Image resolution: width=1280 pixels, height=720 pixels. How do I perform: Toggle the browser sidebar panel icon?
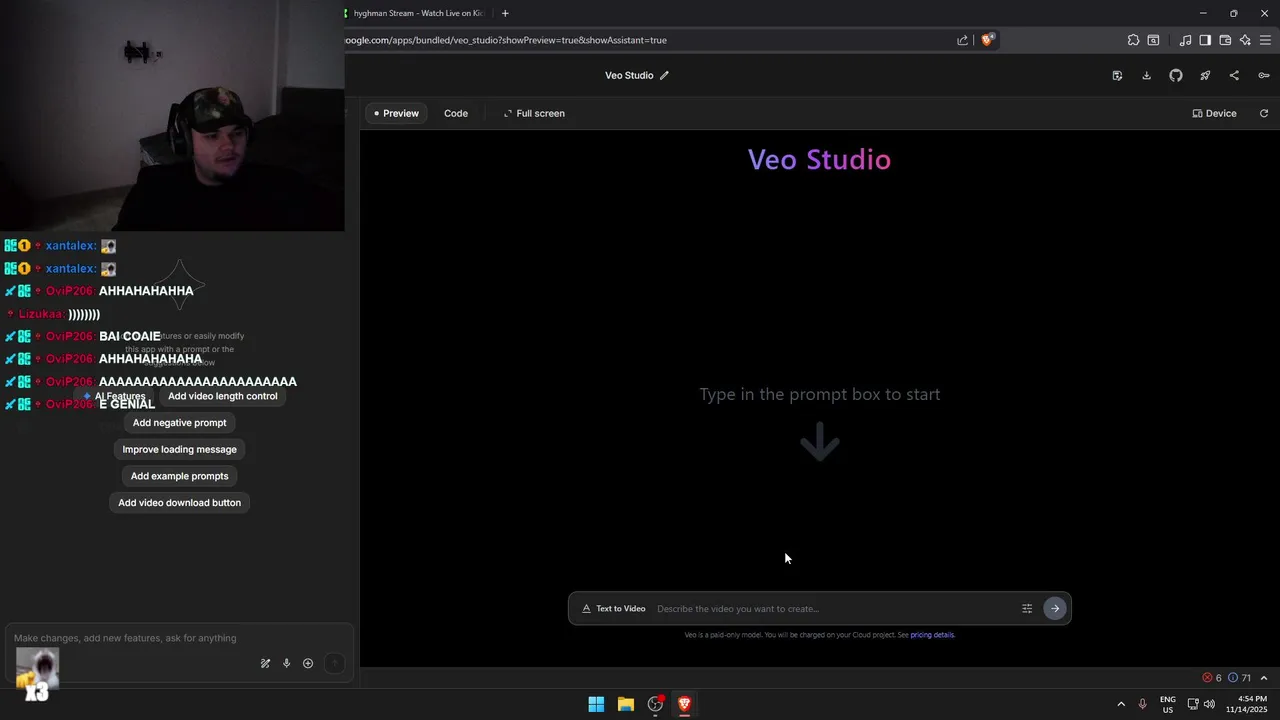point(1205,40)
